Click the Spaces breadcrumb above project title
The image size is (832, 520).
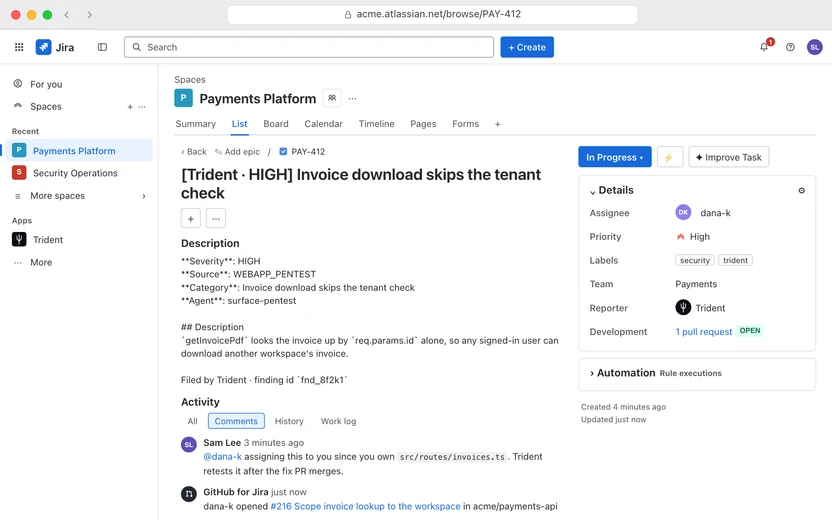190,80
